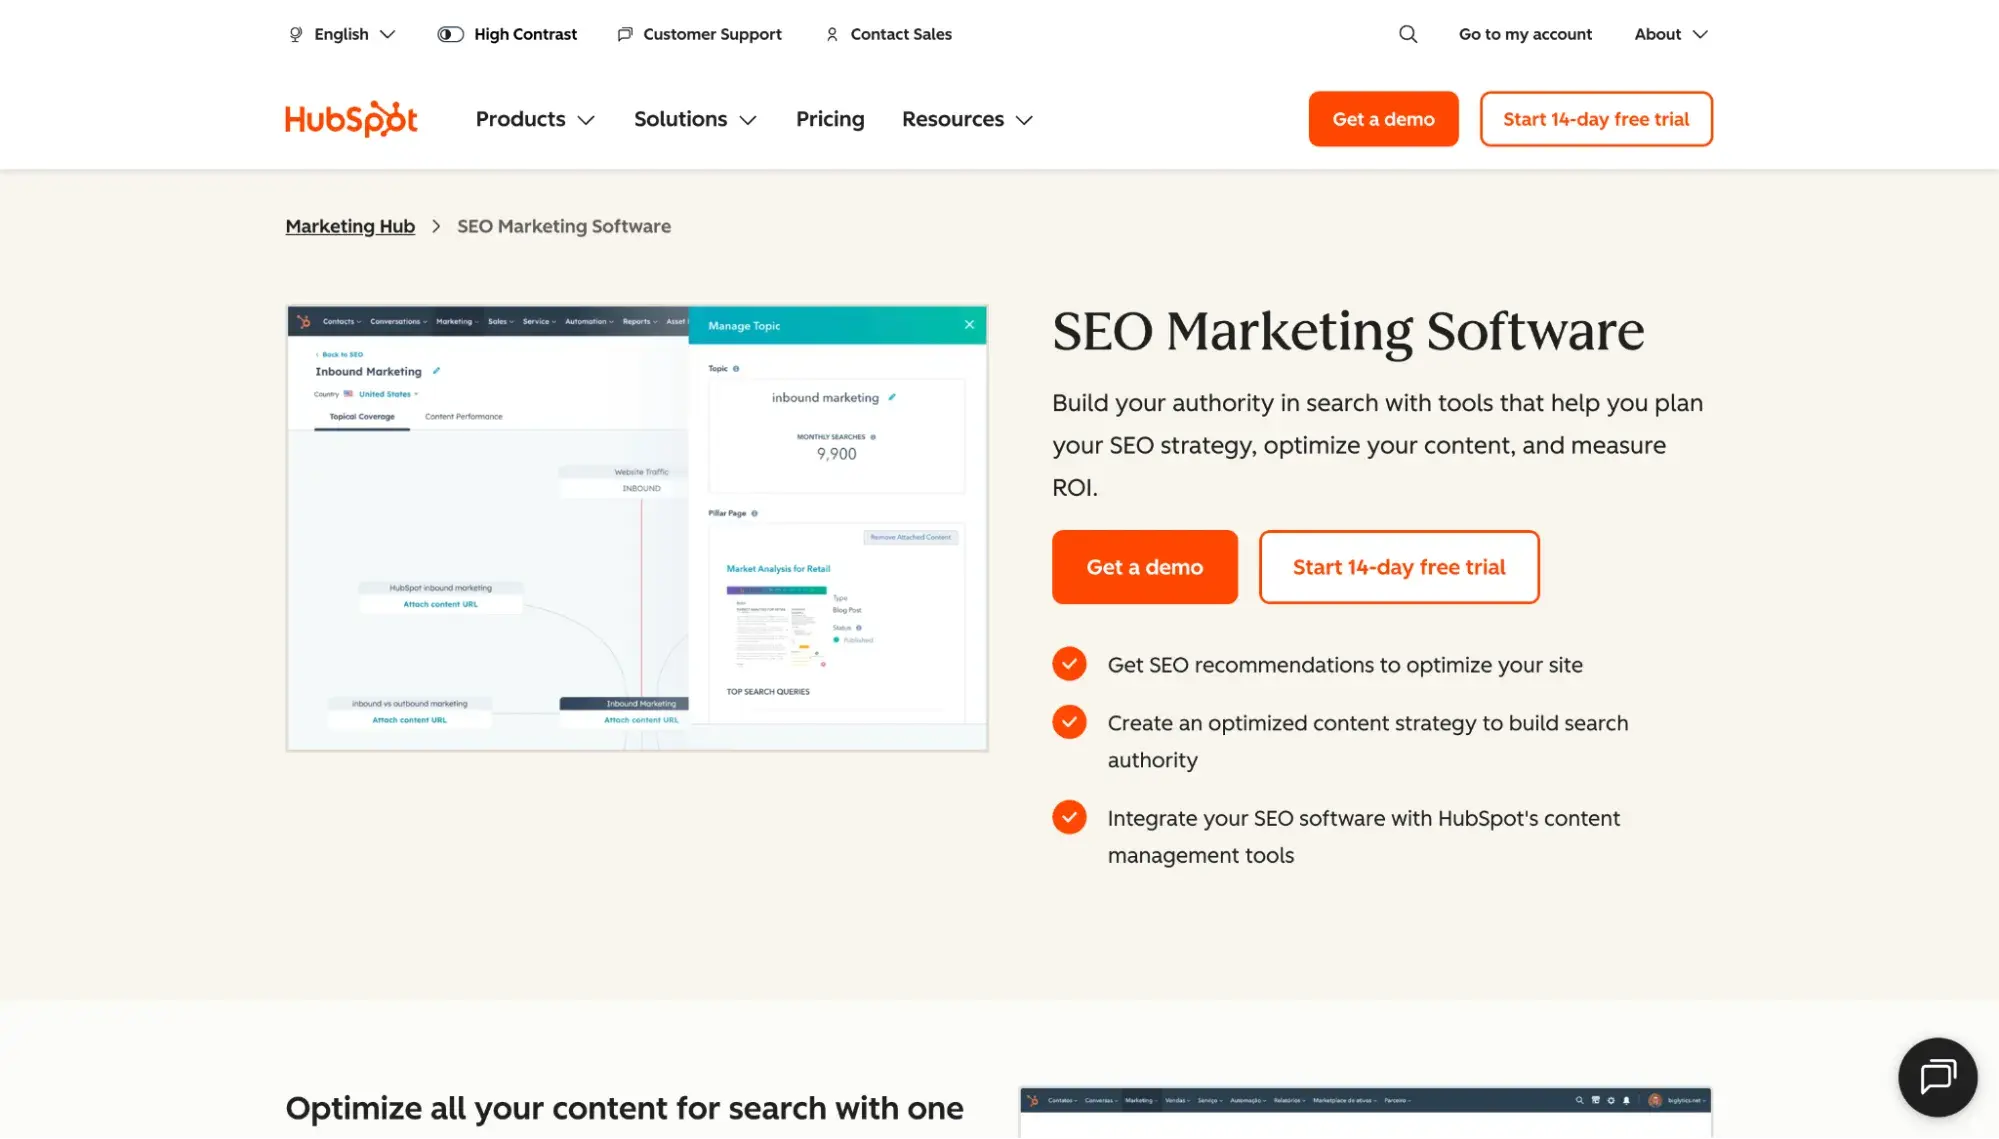Viewport: 1999px width, 1139px height.
Task: Click the Contact Sales person icon
Action: 831,34
